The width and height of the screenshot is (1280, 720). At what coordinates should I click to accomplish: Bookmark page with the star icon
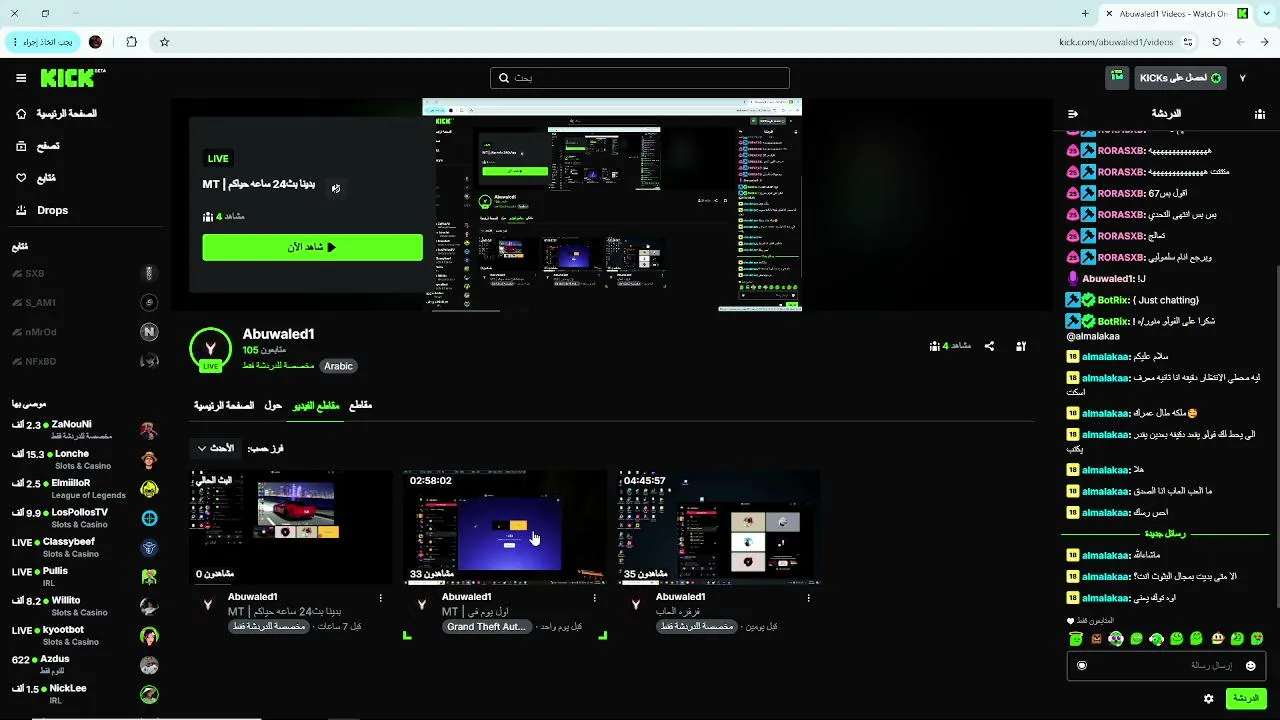(165, 42)
